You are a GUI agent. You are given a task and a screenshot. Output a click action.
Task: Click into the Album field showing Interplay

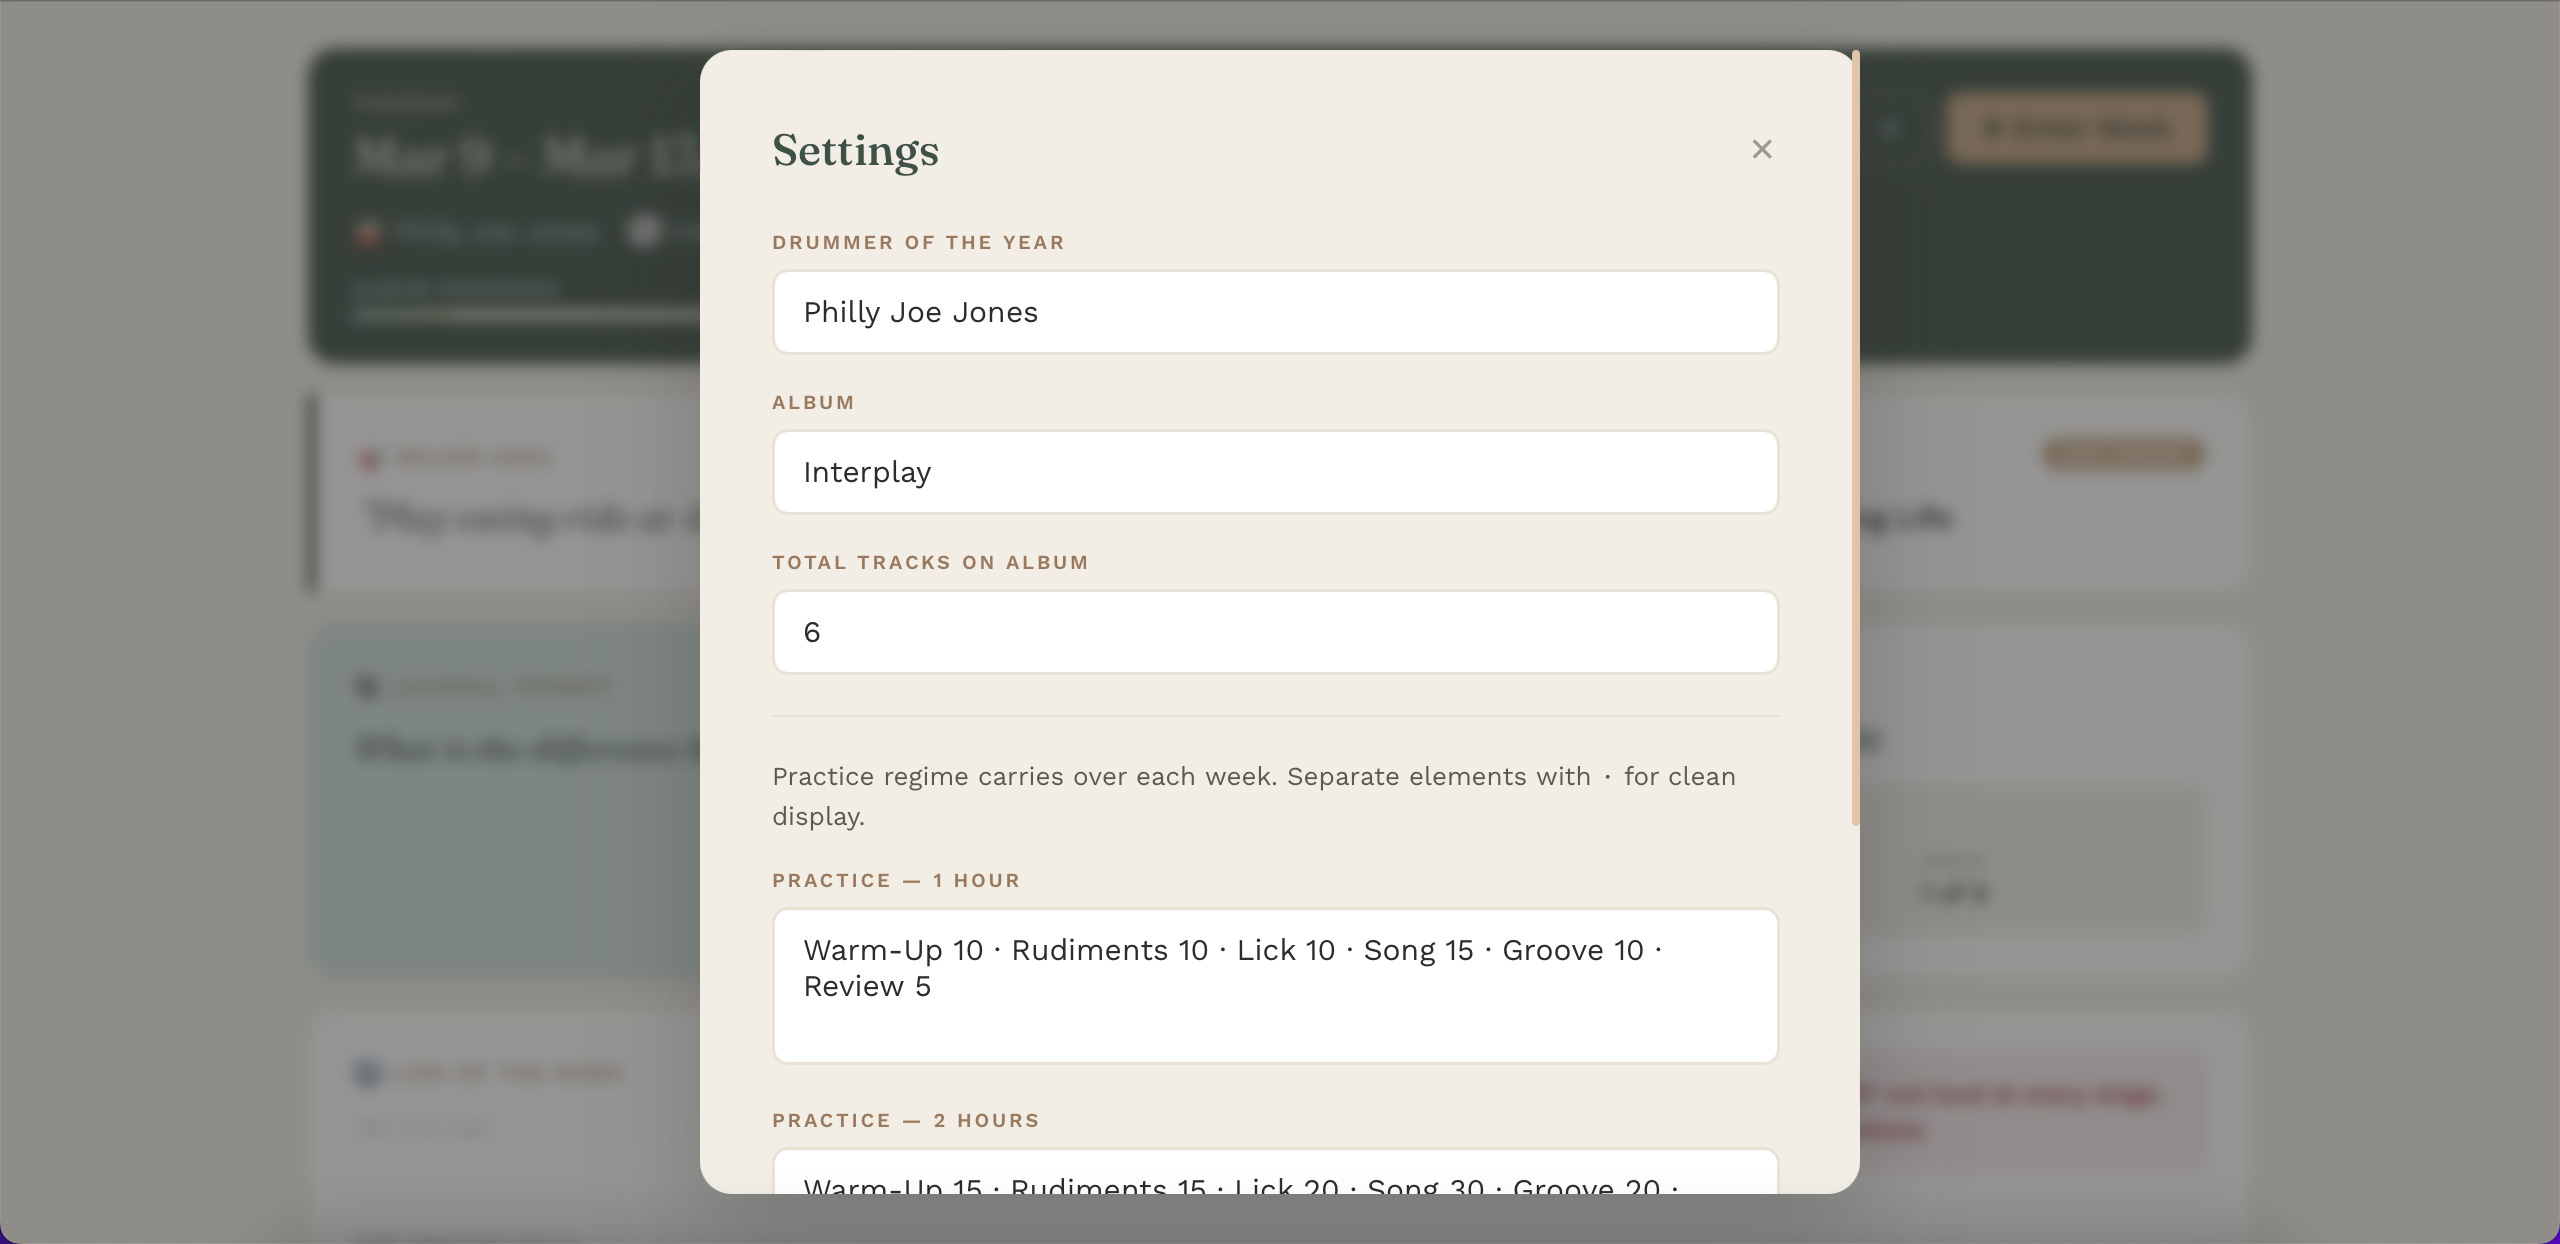(x=1275, y=472)
